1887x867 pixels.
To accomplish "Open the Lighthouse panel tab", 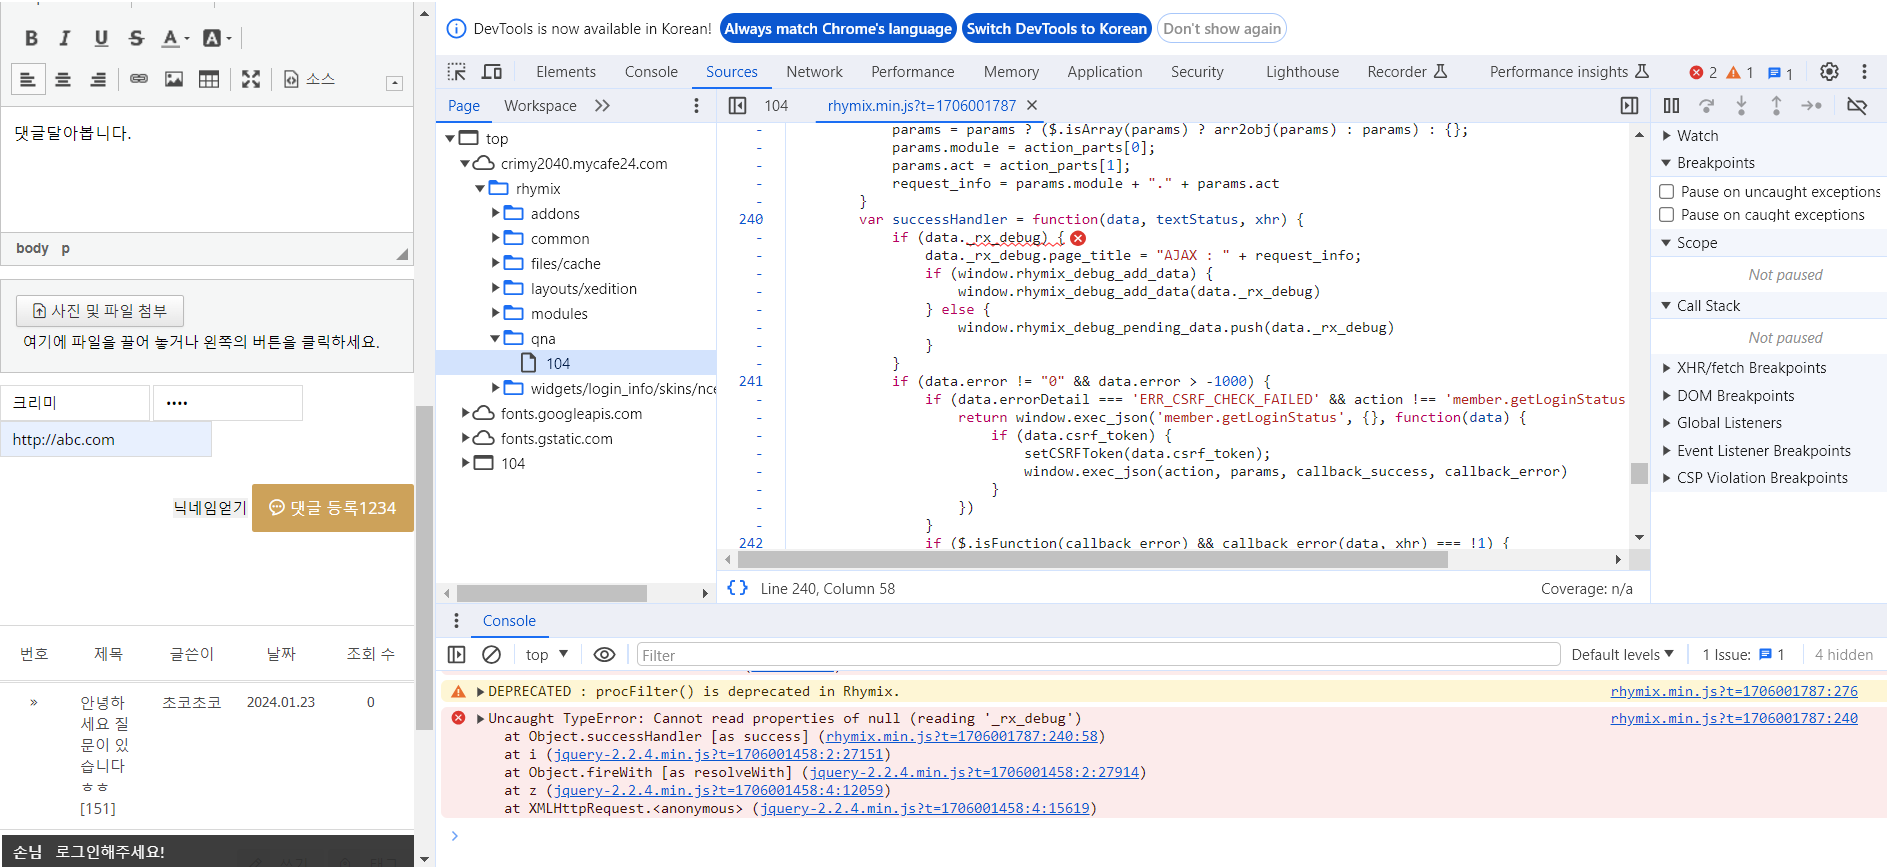I will click(x=1302, y=72).
